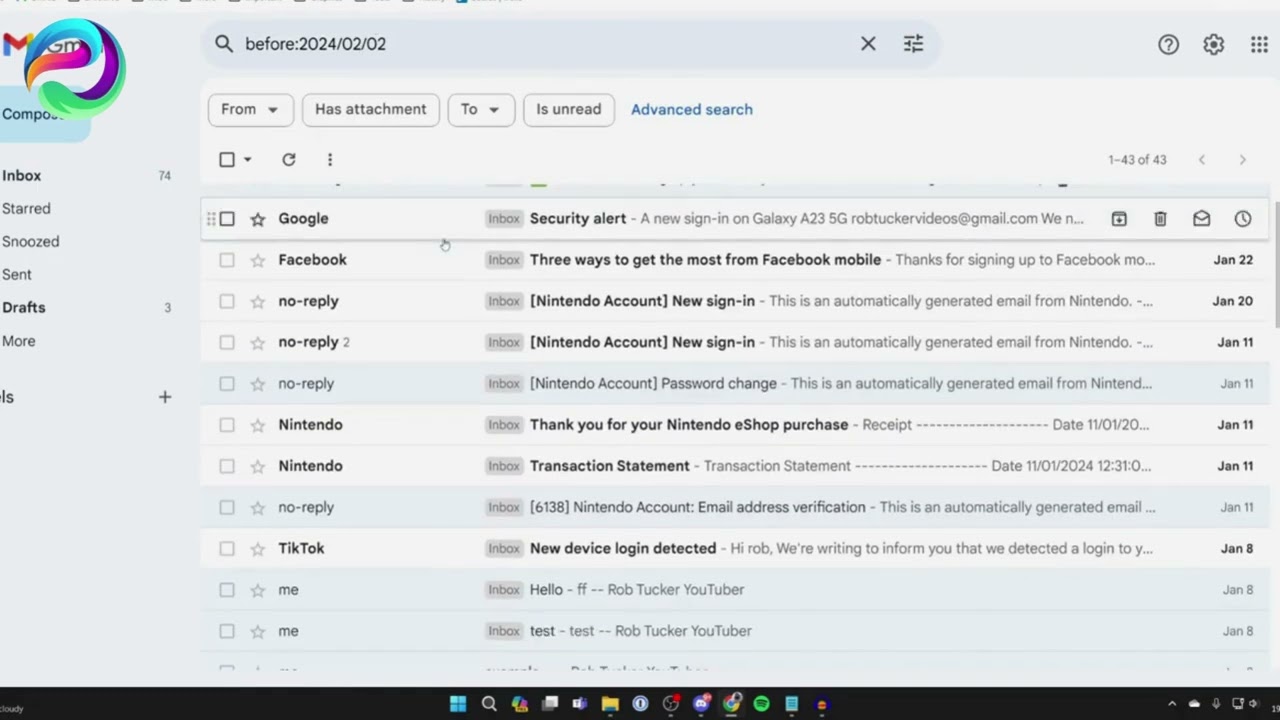
Task: Create a new label with the plus icon
Action: [165, 397]
